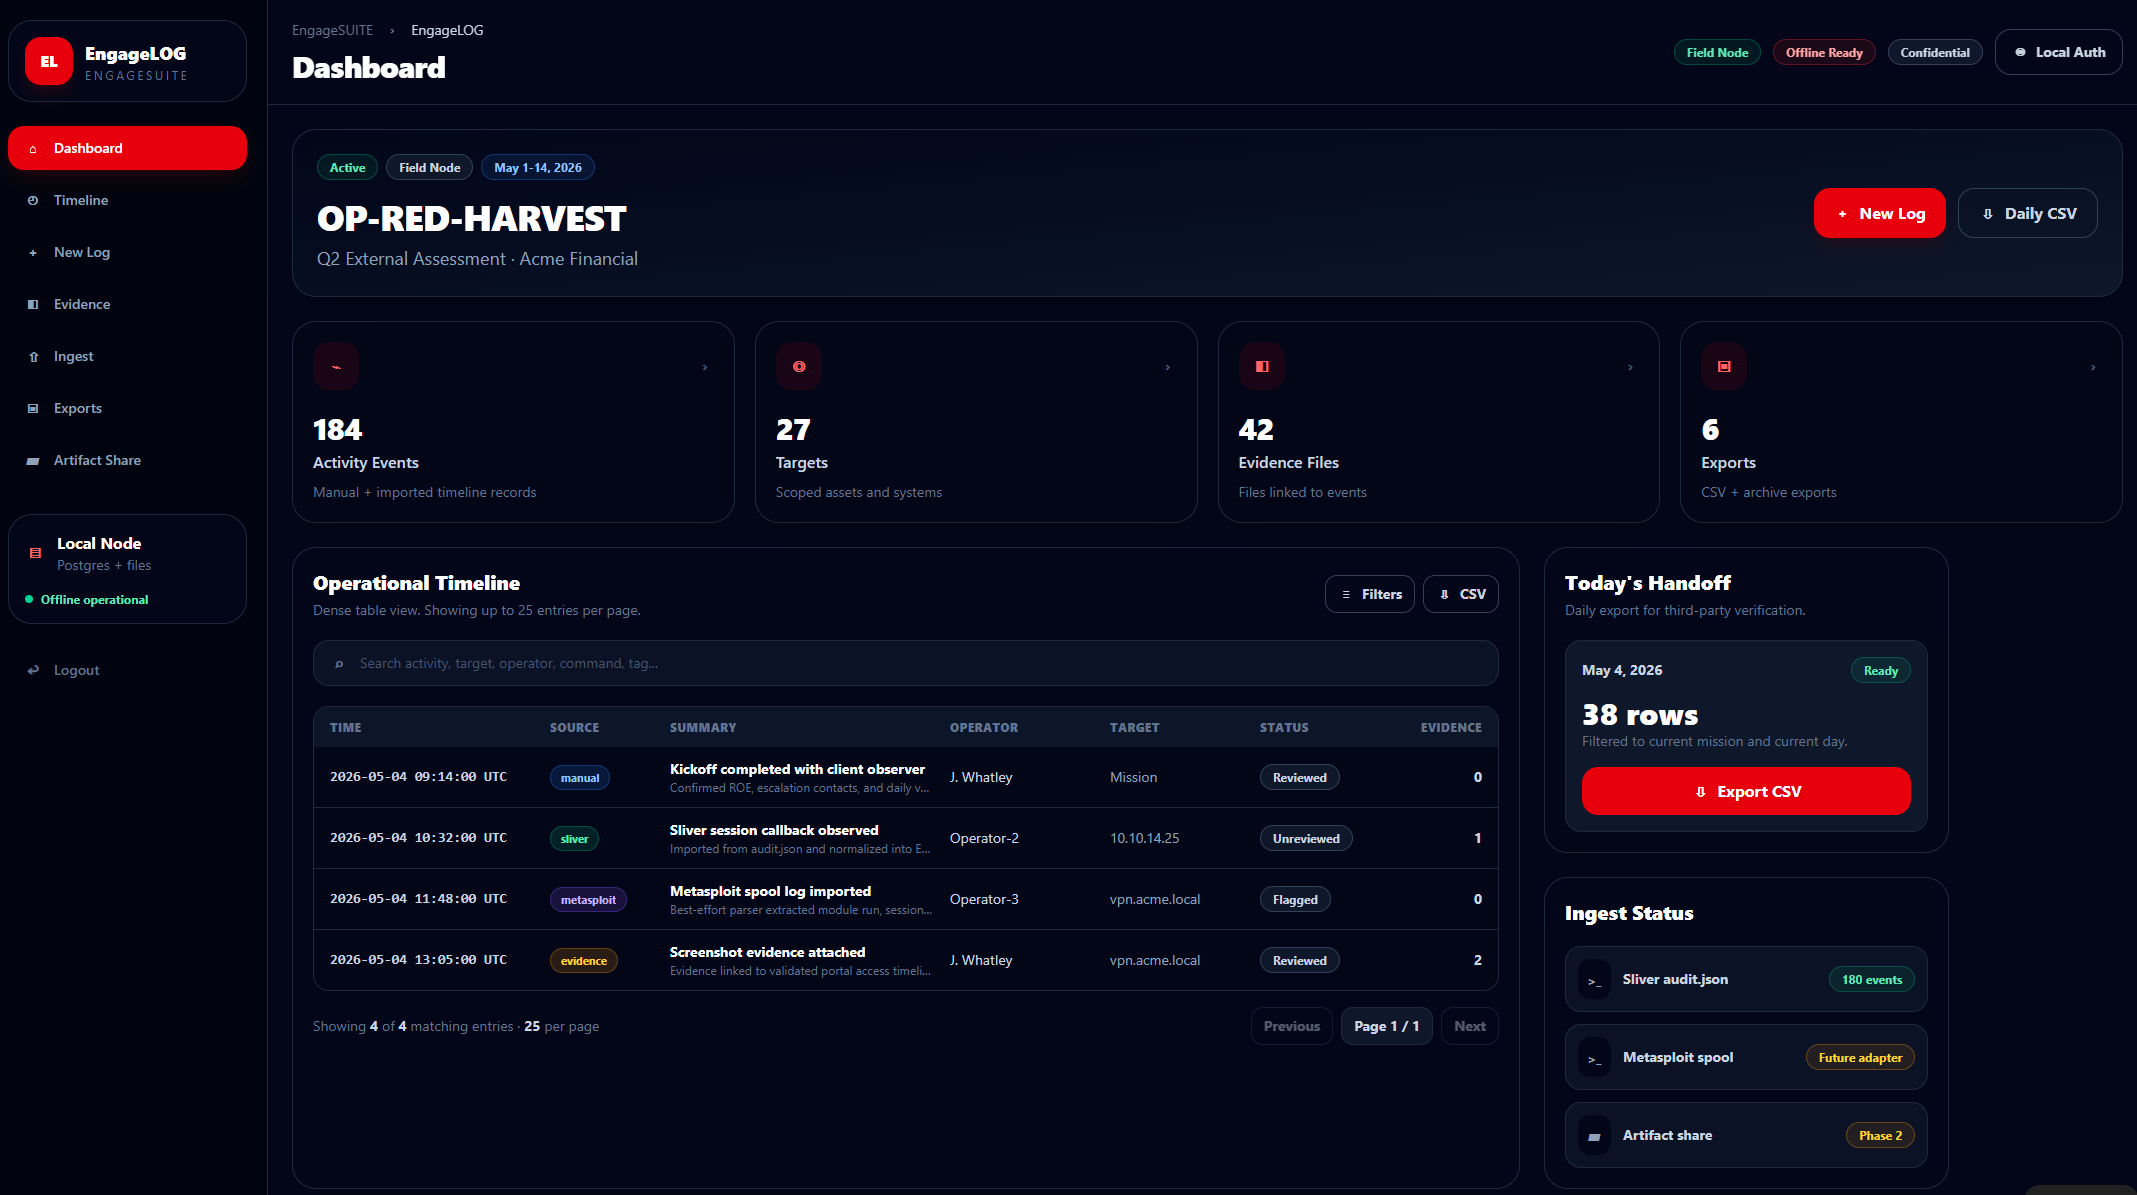
Task: Click the Artifact Share icon in sidebar
Action: click(x=33, y=461)
